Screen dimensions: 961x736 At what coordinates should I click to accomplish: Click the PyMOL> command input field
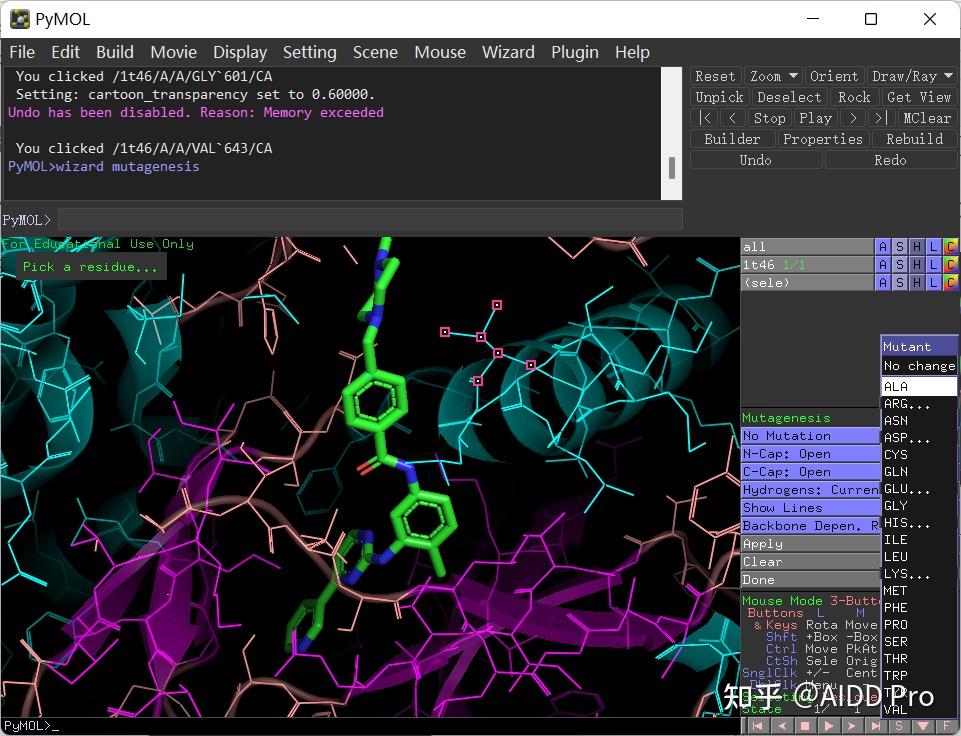coord(370,219)
